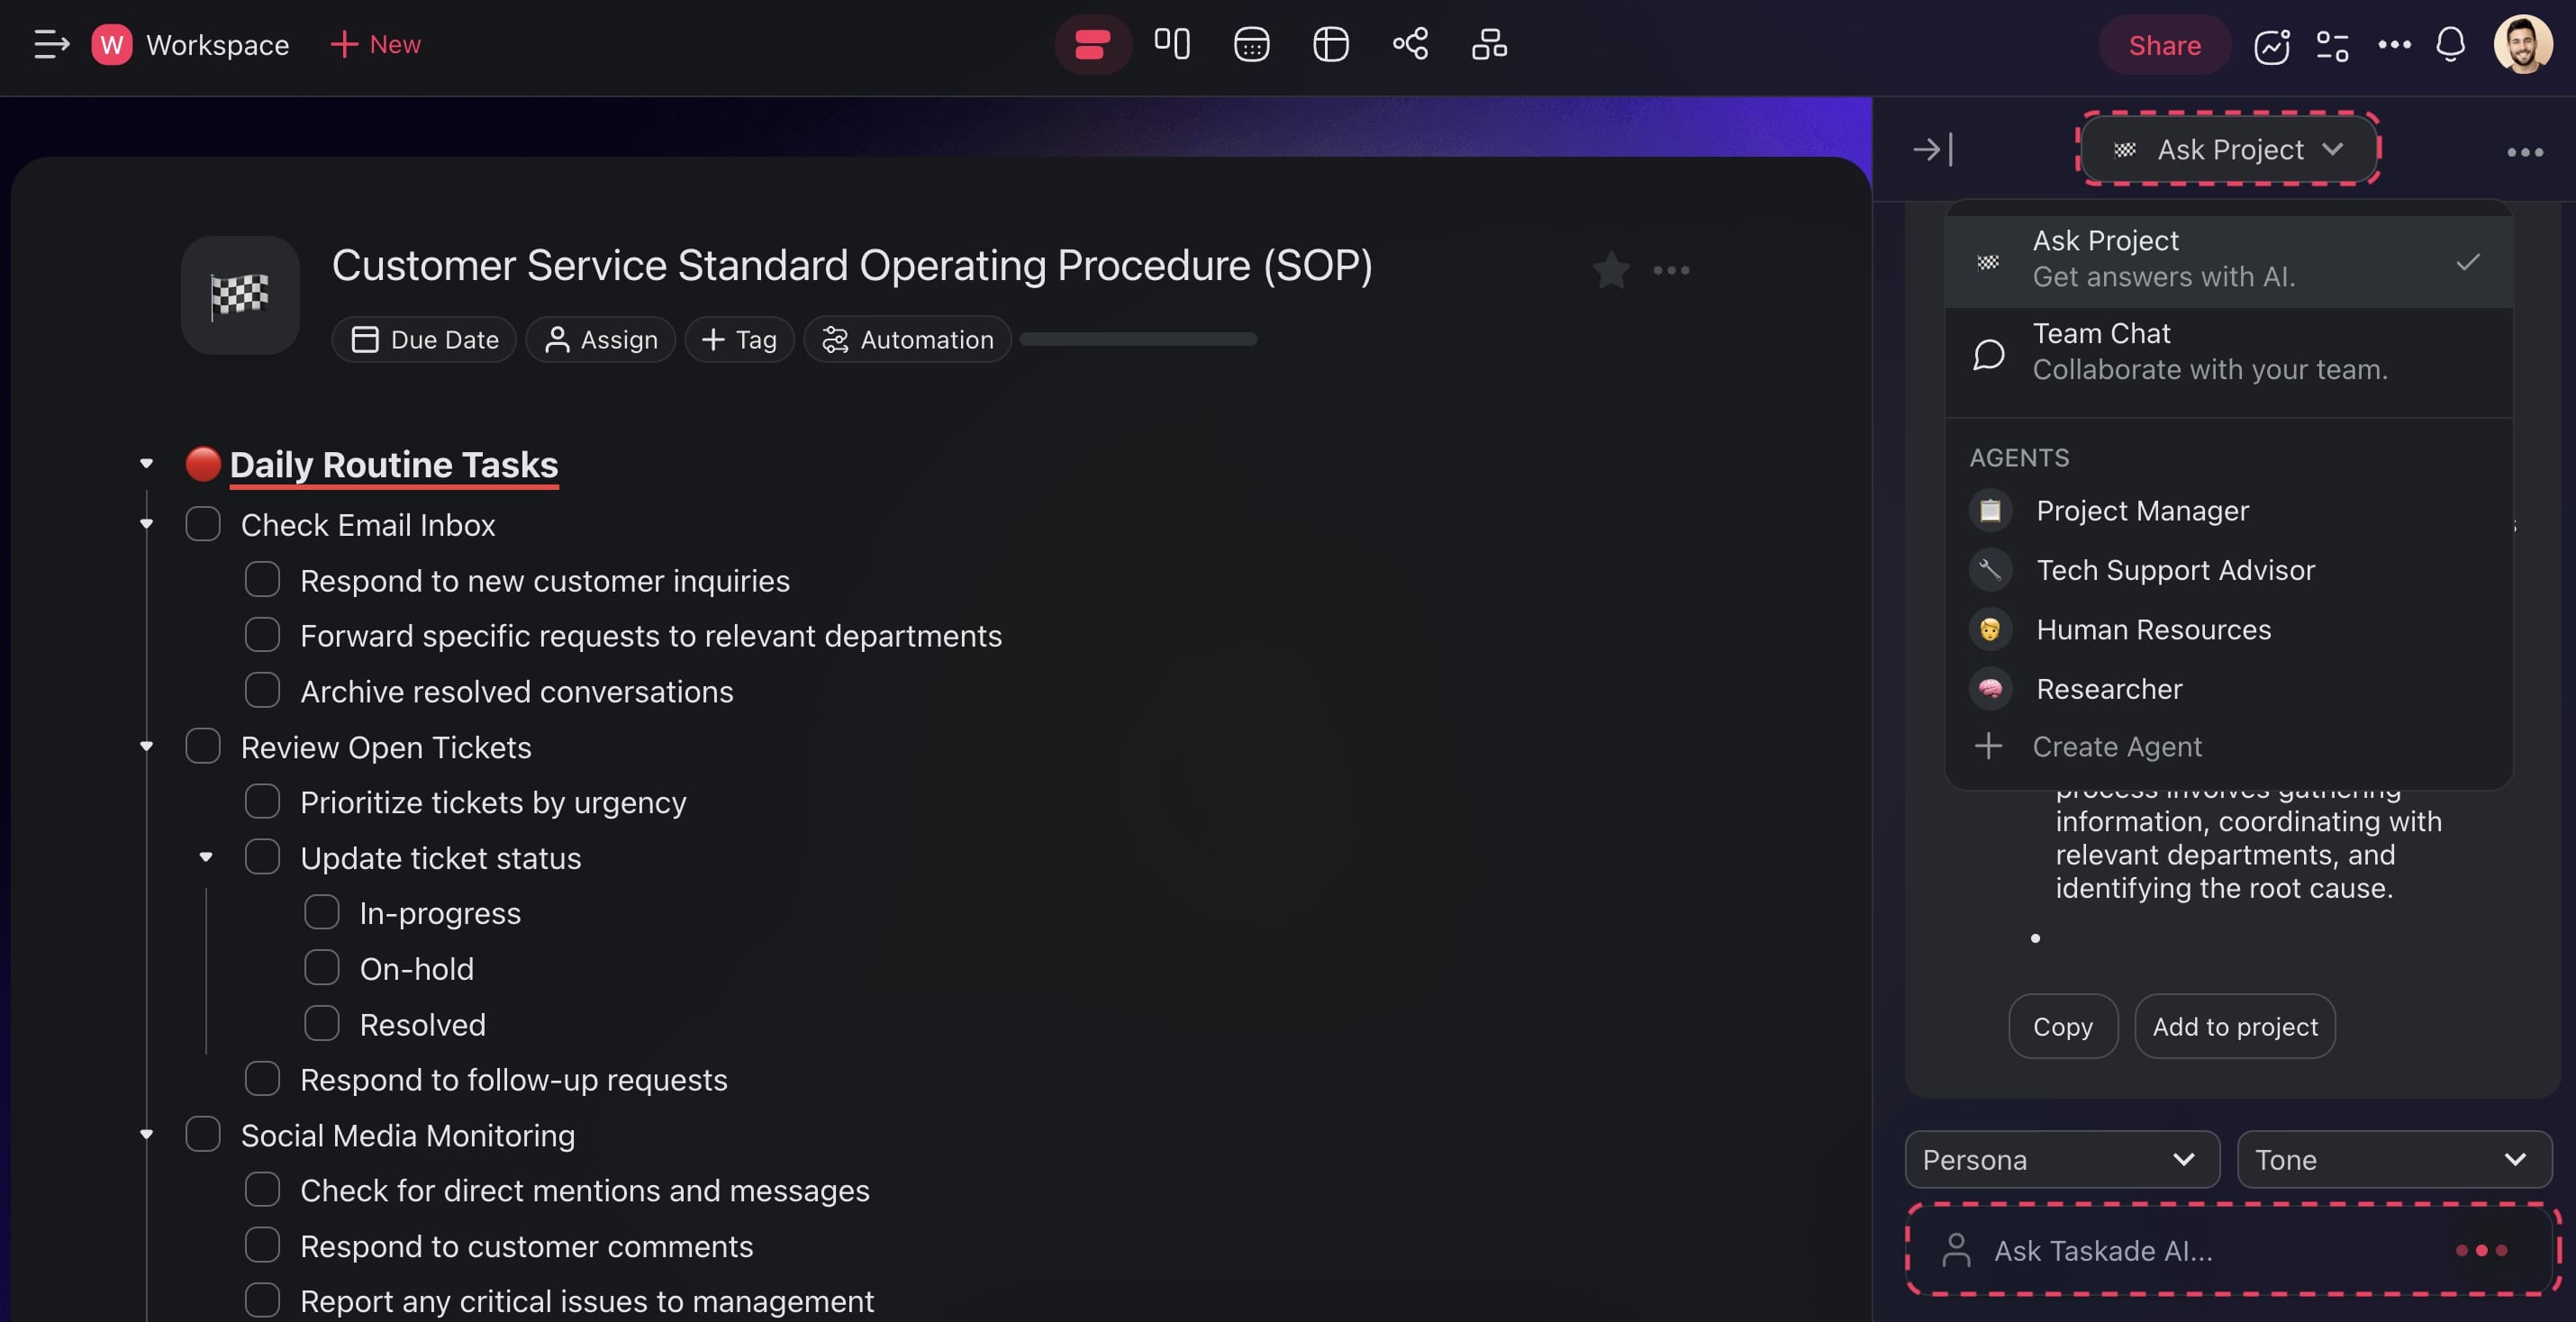Choose the Tech Support Advisor agent

(x=2175, y=570)
